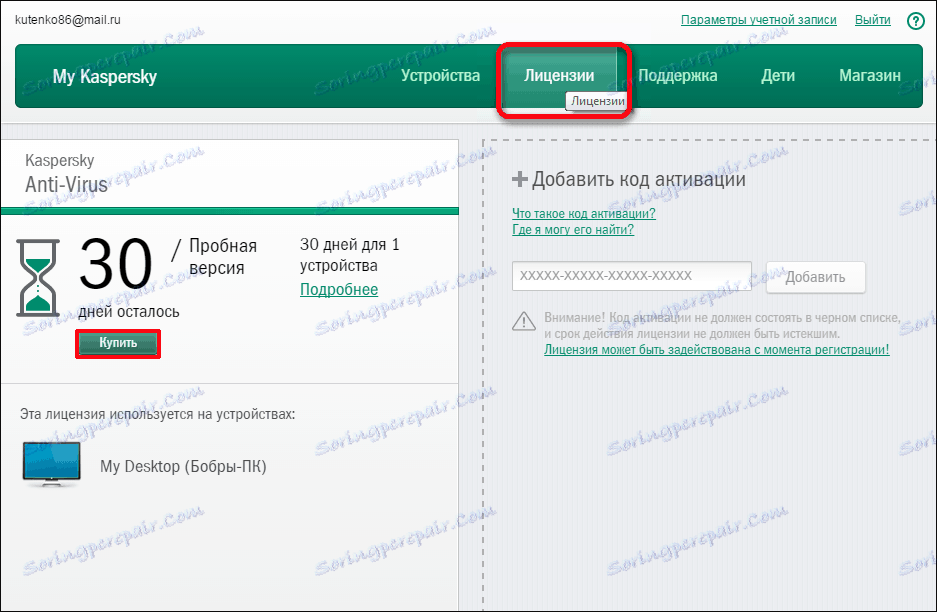Open 'Где я могу его найти?' link
937x612 pixels.
pyautogui.click(x=573, y=230)
